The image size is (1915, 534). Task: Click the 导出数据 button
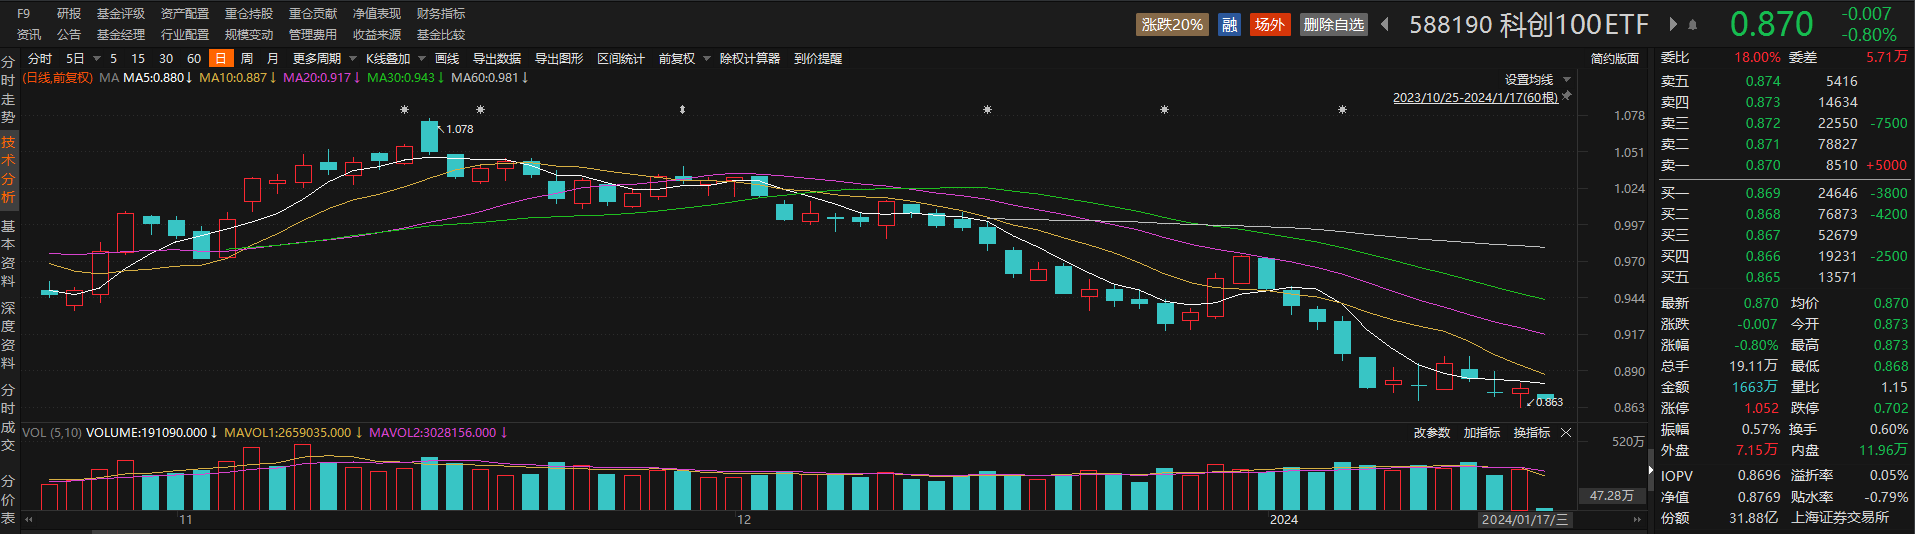(497, 59)
